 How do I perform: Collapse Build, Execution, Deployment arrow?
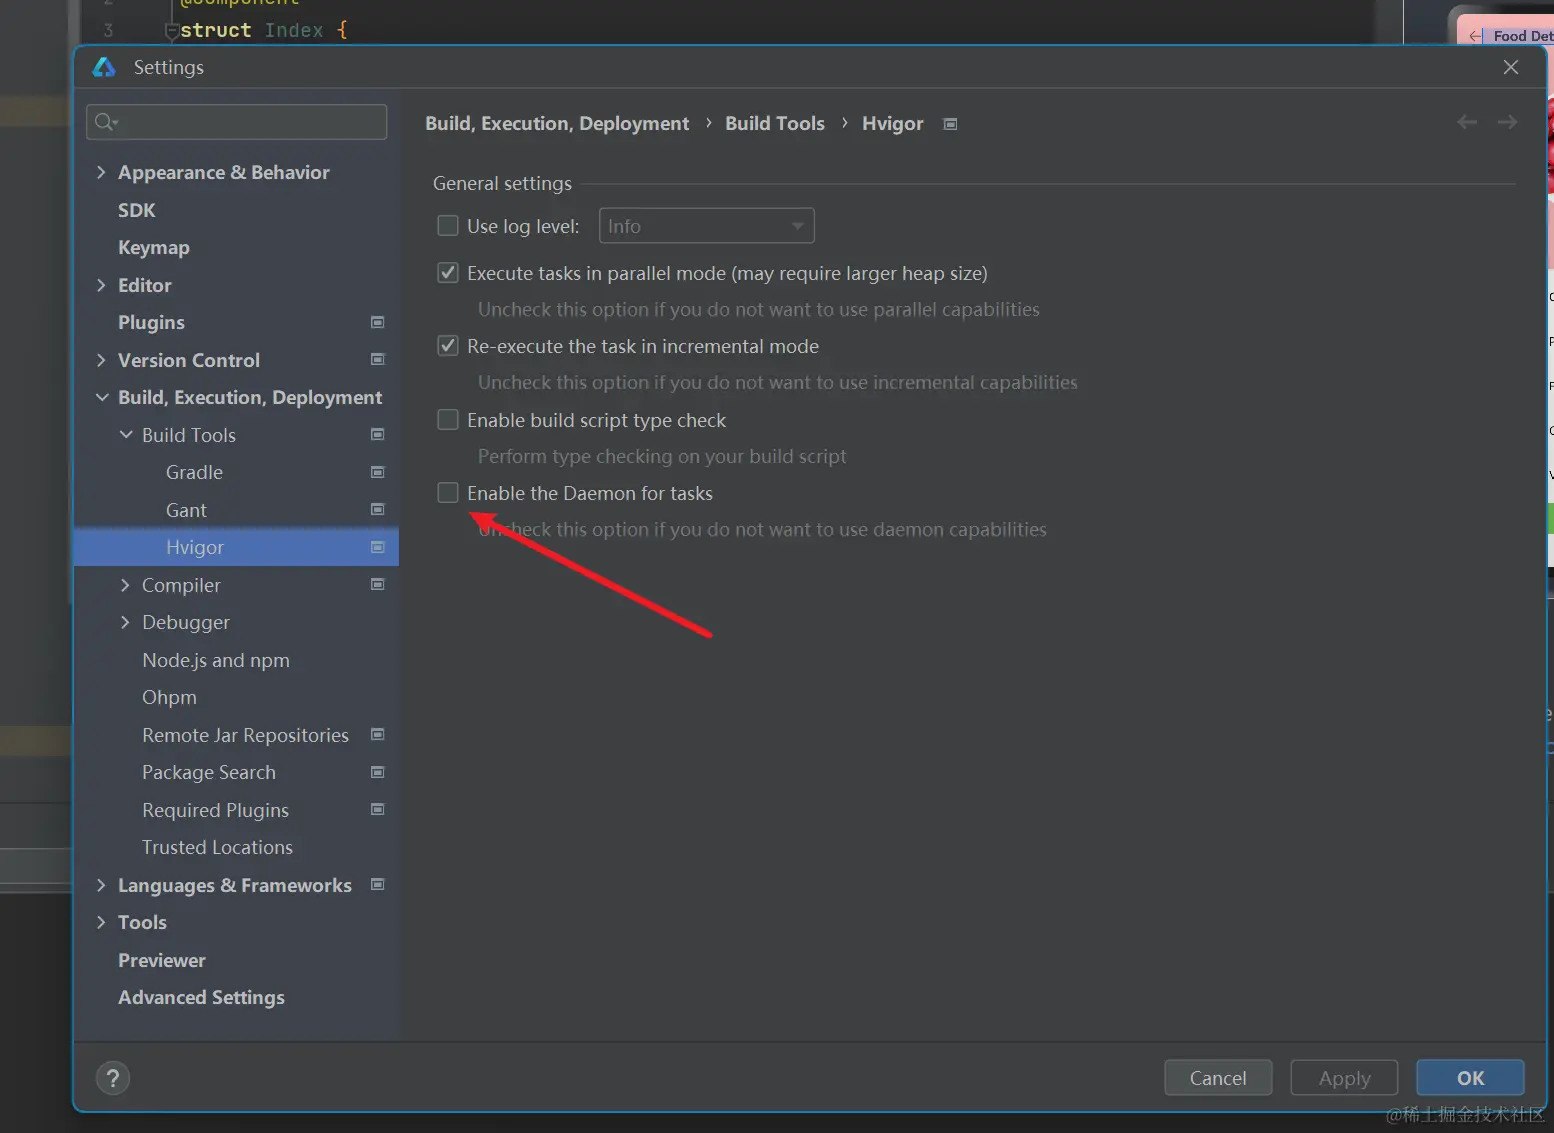(x=102, y=397)
